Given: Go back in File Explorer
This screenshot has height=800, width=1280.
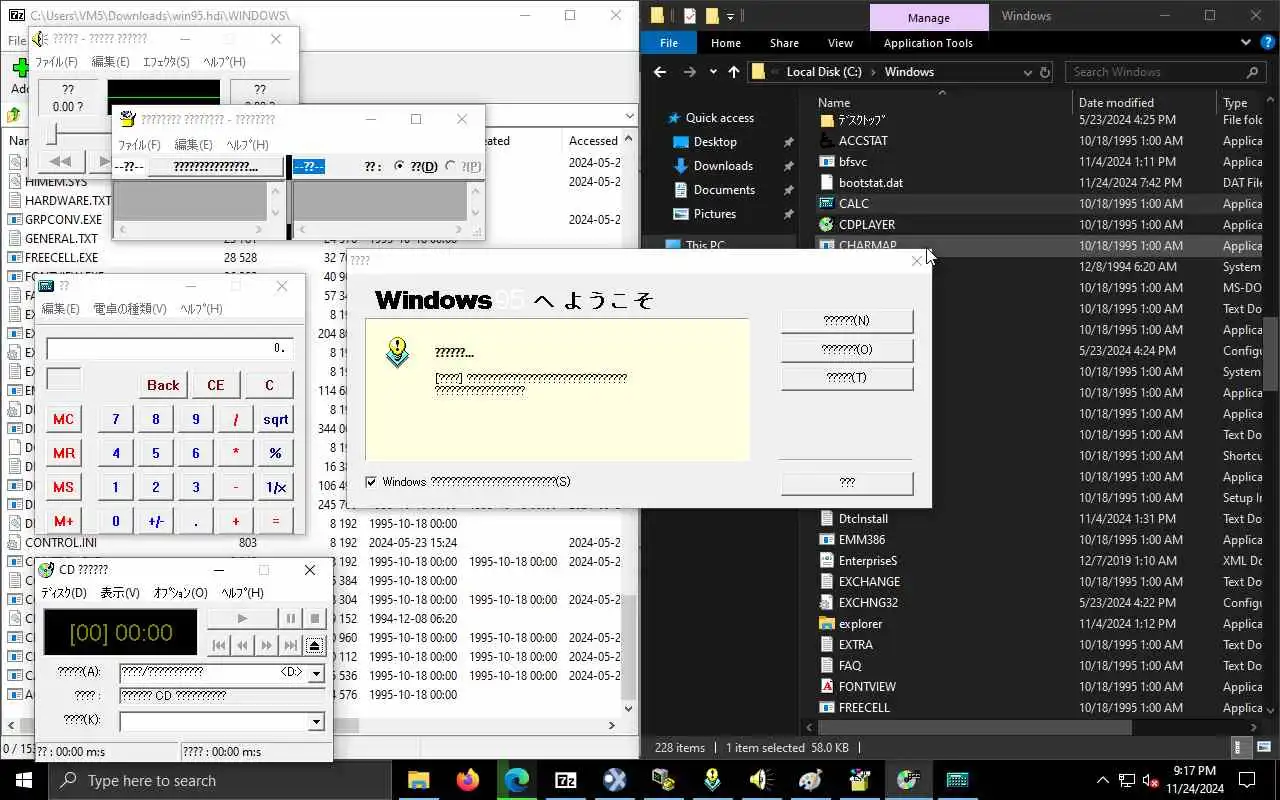Looking at the screenshot, I should click(660, 72).
